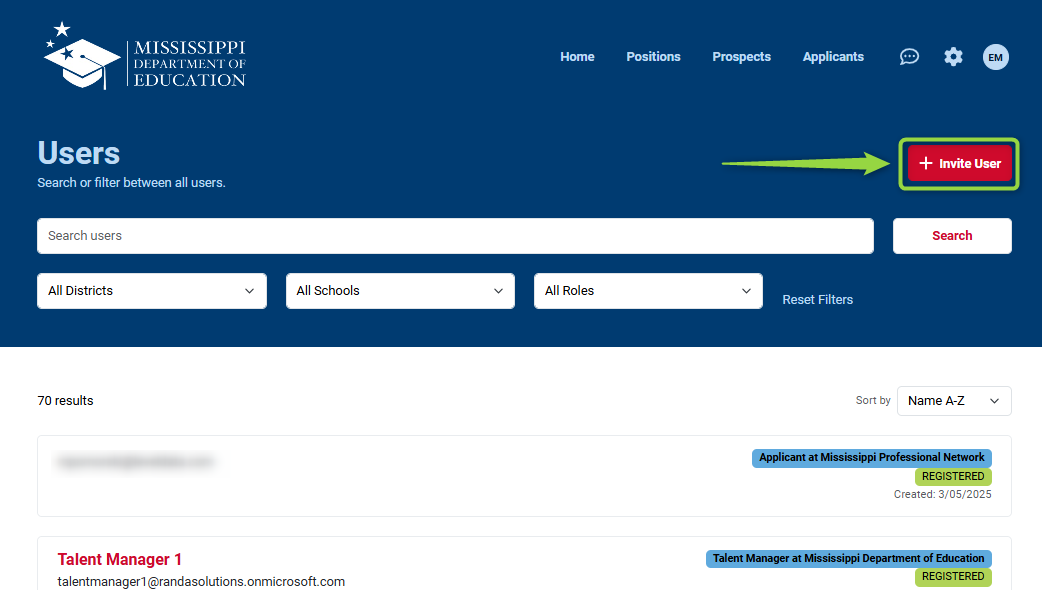This screenshot has height=590, width=1042.
Task: Select the Applicant at Mississippi Professional Network tag
Action: coord(871,458)
